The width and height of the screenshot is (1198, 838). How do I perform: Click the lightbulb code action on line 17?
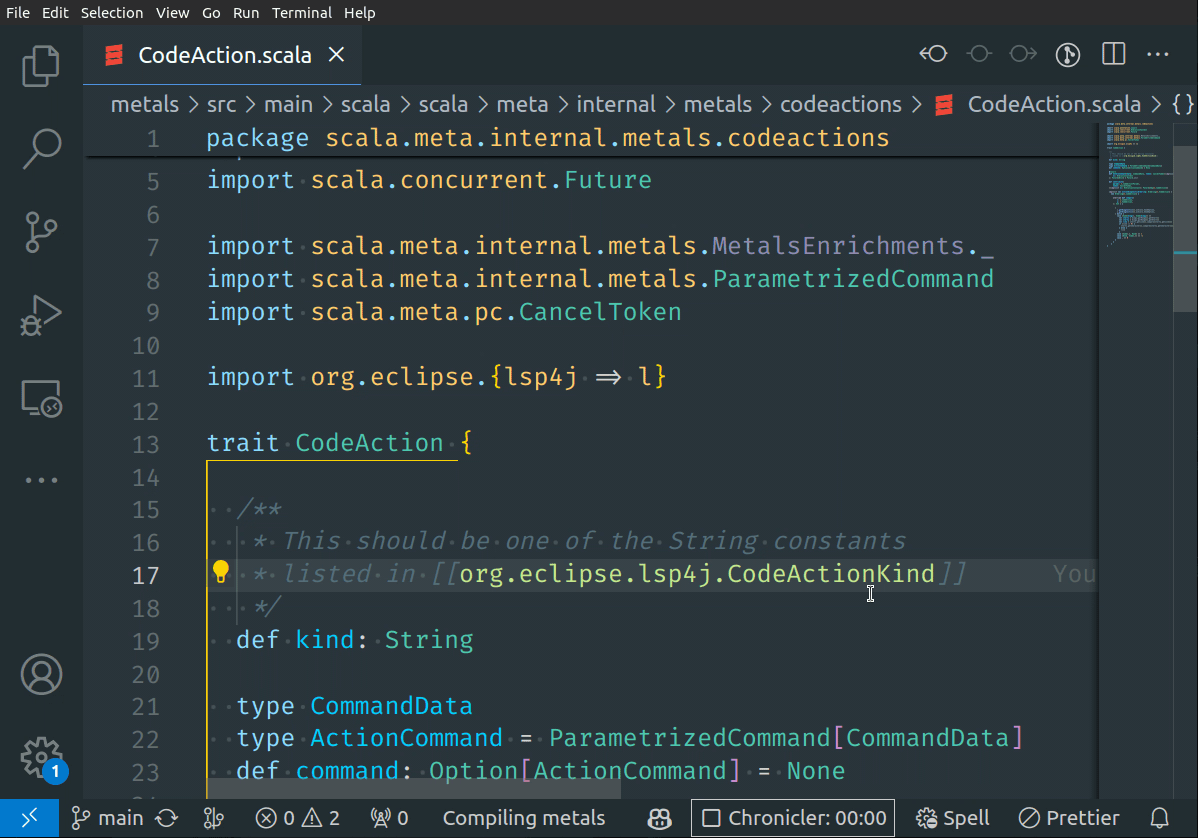pos(220,571)
